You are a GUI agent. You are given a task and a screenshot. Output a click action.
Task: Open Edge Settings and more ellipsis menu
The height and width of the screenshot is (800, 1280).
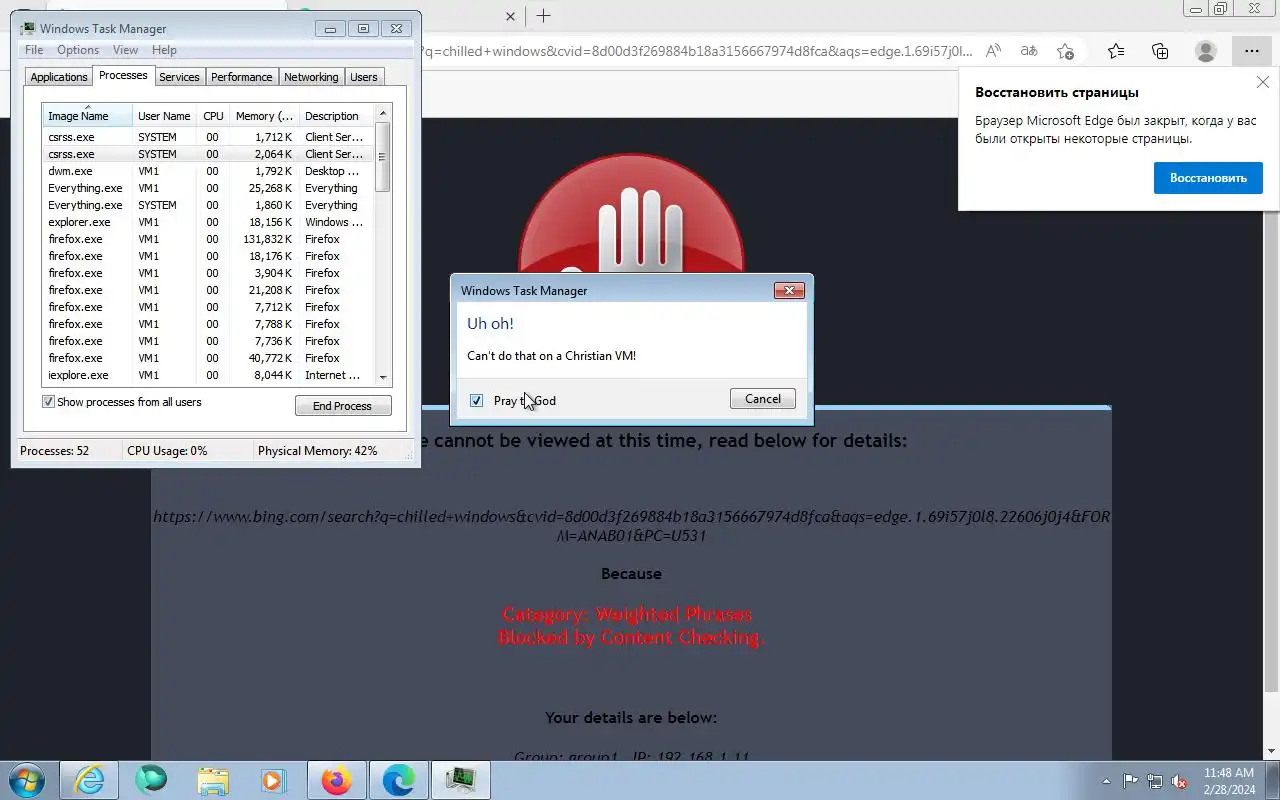point(1251,51)
